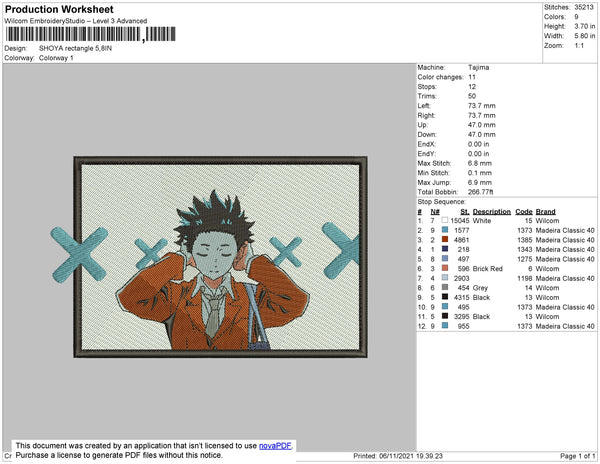
Task: Click the 'Colorway 1' value
Action: (56, 58)
